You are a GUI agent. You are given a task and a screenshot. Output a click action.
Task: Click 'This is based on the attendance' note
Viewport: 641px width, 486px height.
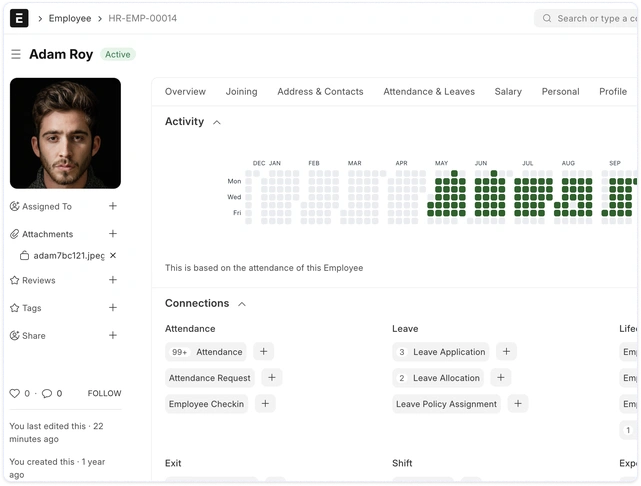(264, 268)
